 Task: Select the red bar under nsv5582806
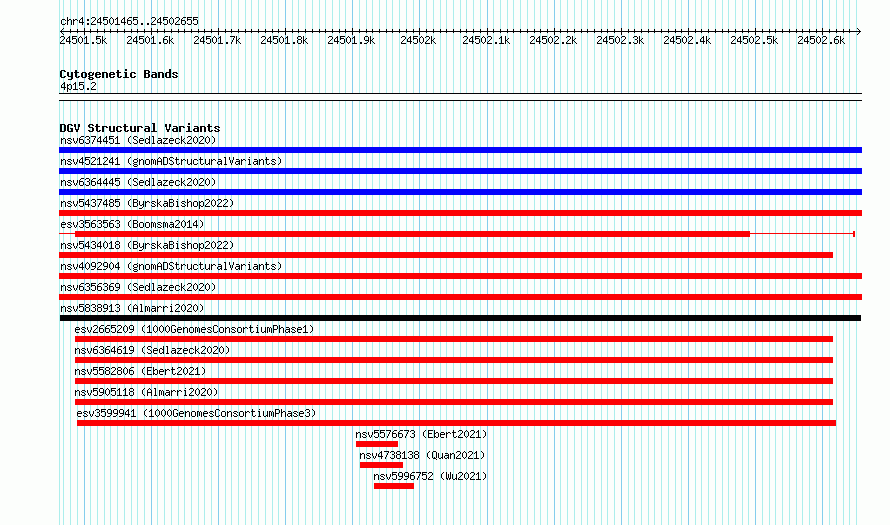pos(454,381)
